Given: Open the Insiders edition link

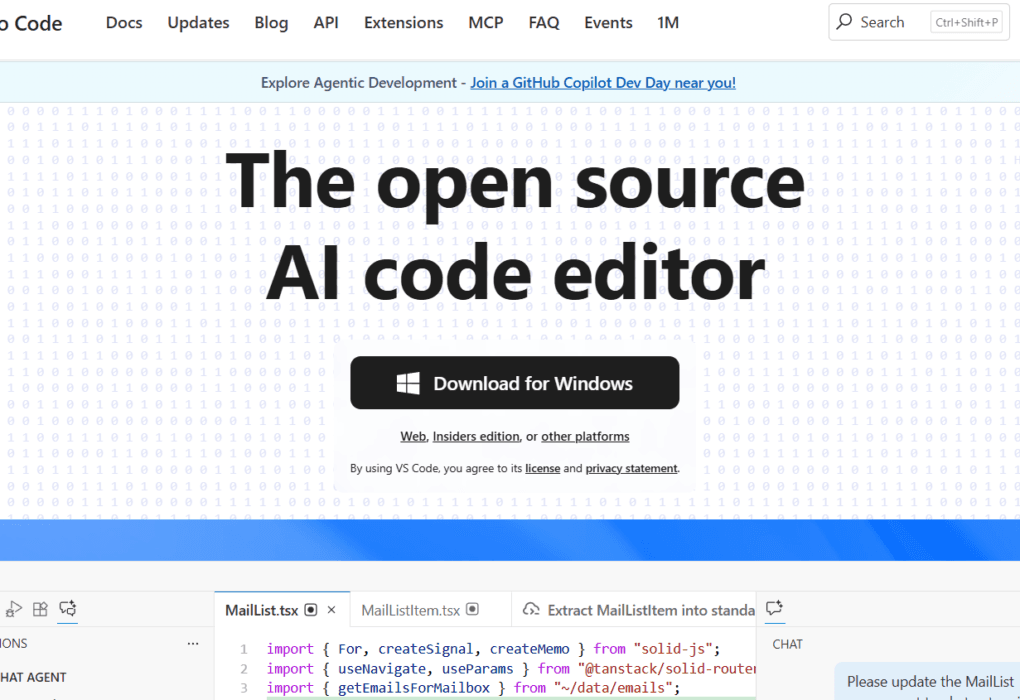Looking at the screenshot, I should 476,436.
